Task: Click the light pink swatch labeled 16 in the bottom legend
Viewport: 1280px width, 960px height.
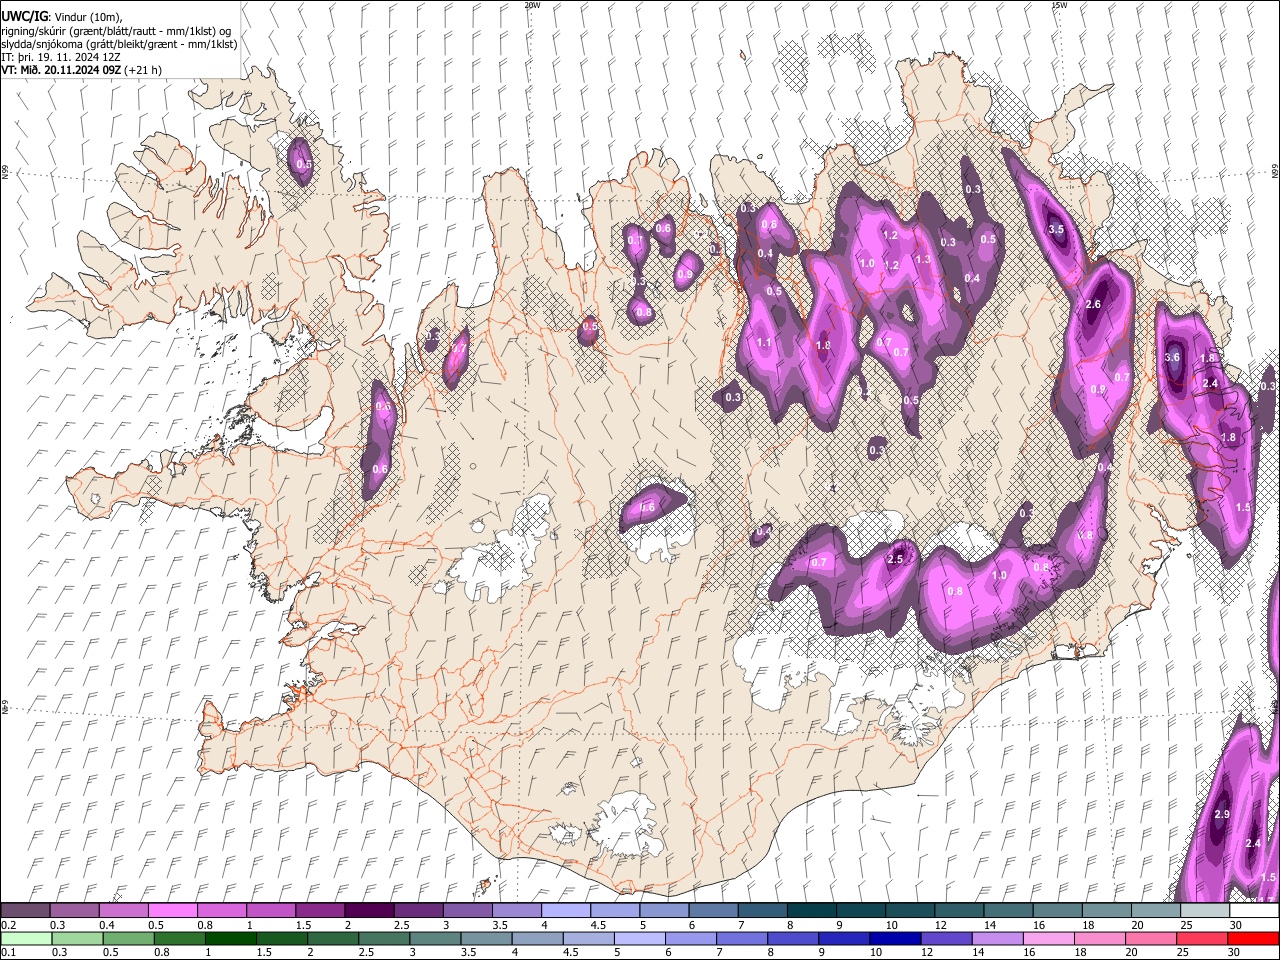Action: coord(1049,938)
